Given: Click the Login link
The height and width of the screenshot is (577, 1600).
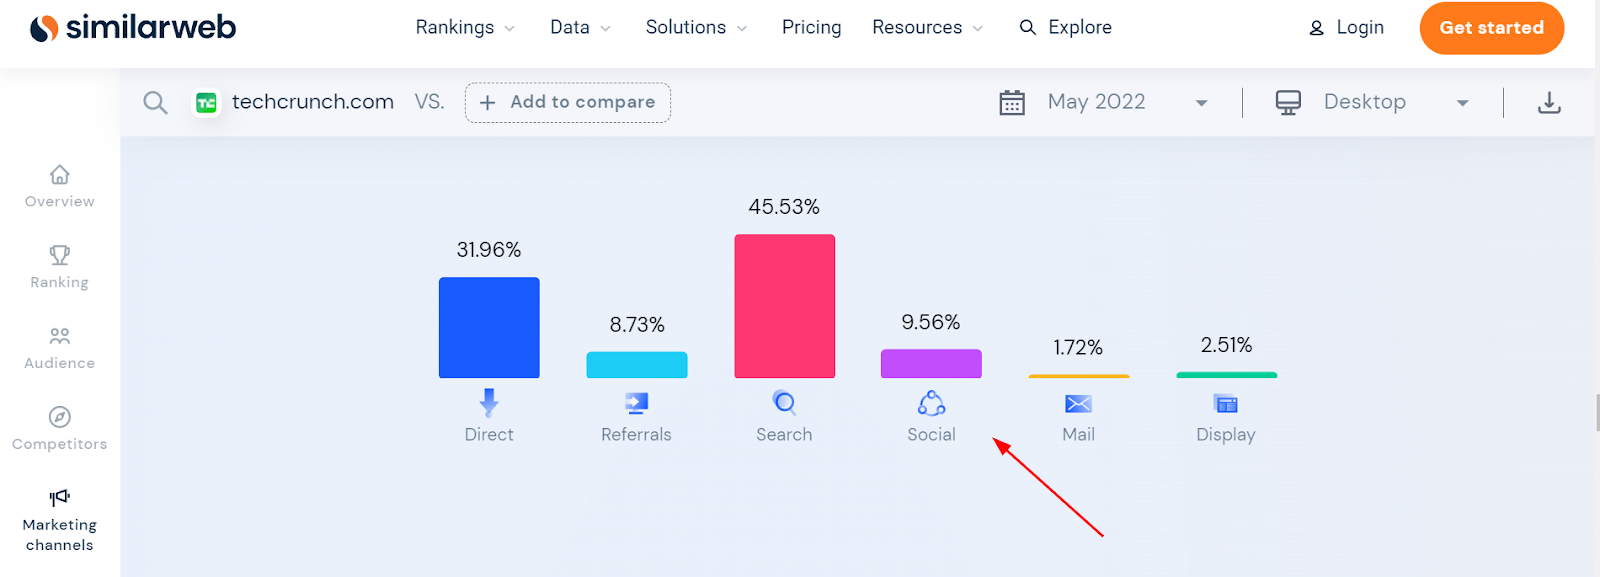Looking at the screenshot, I should coord(1347,28).
